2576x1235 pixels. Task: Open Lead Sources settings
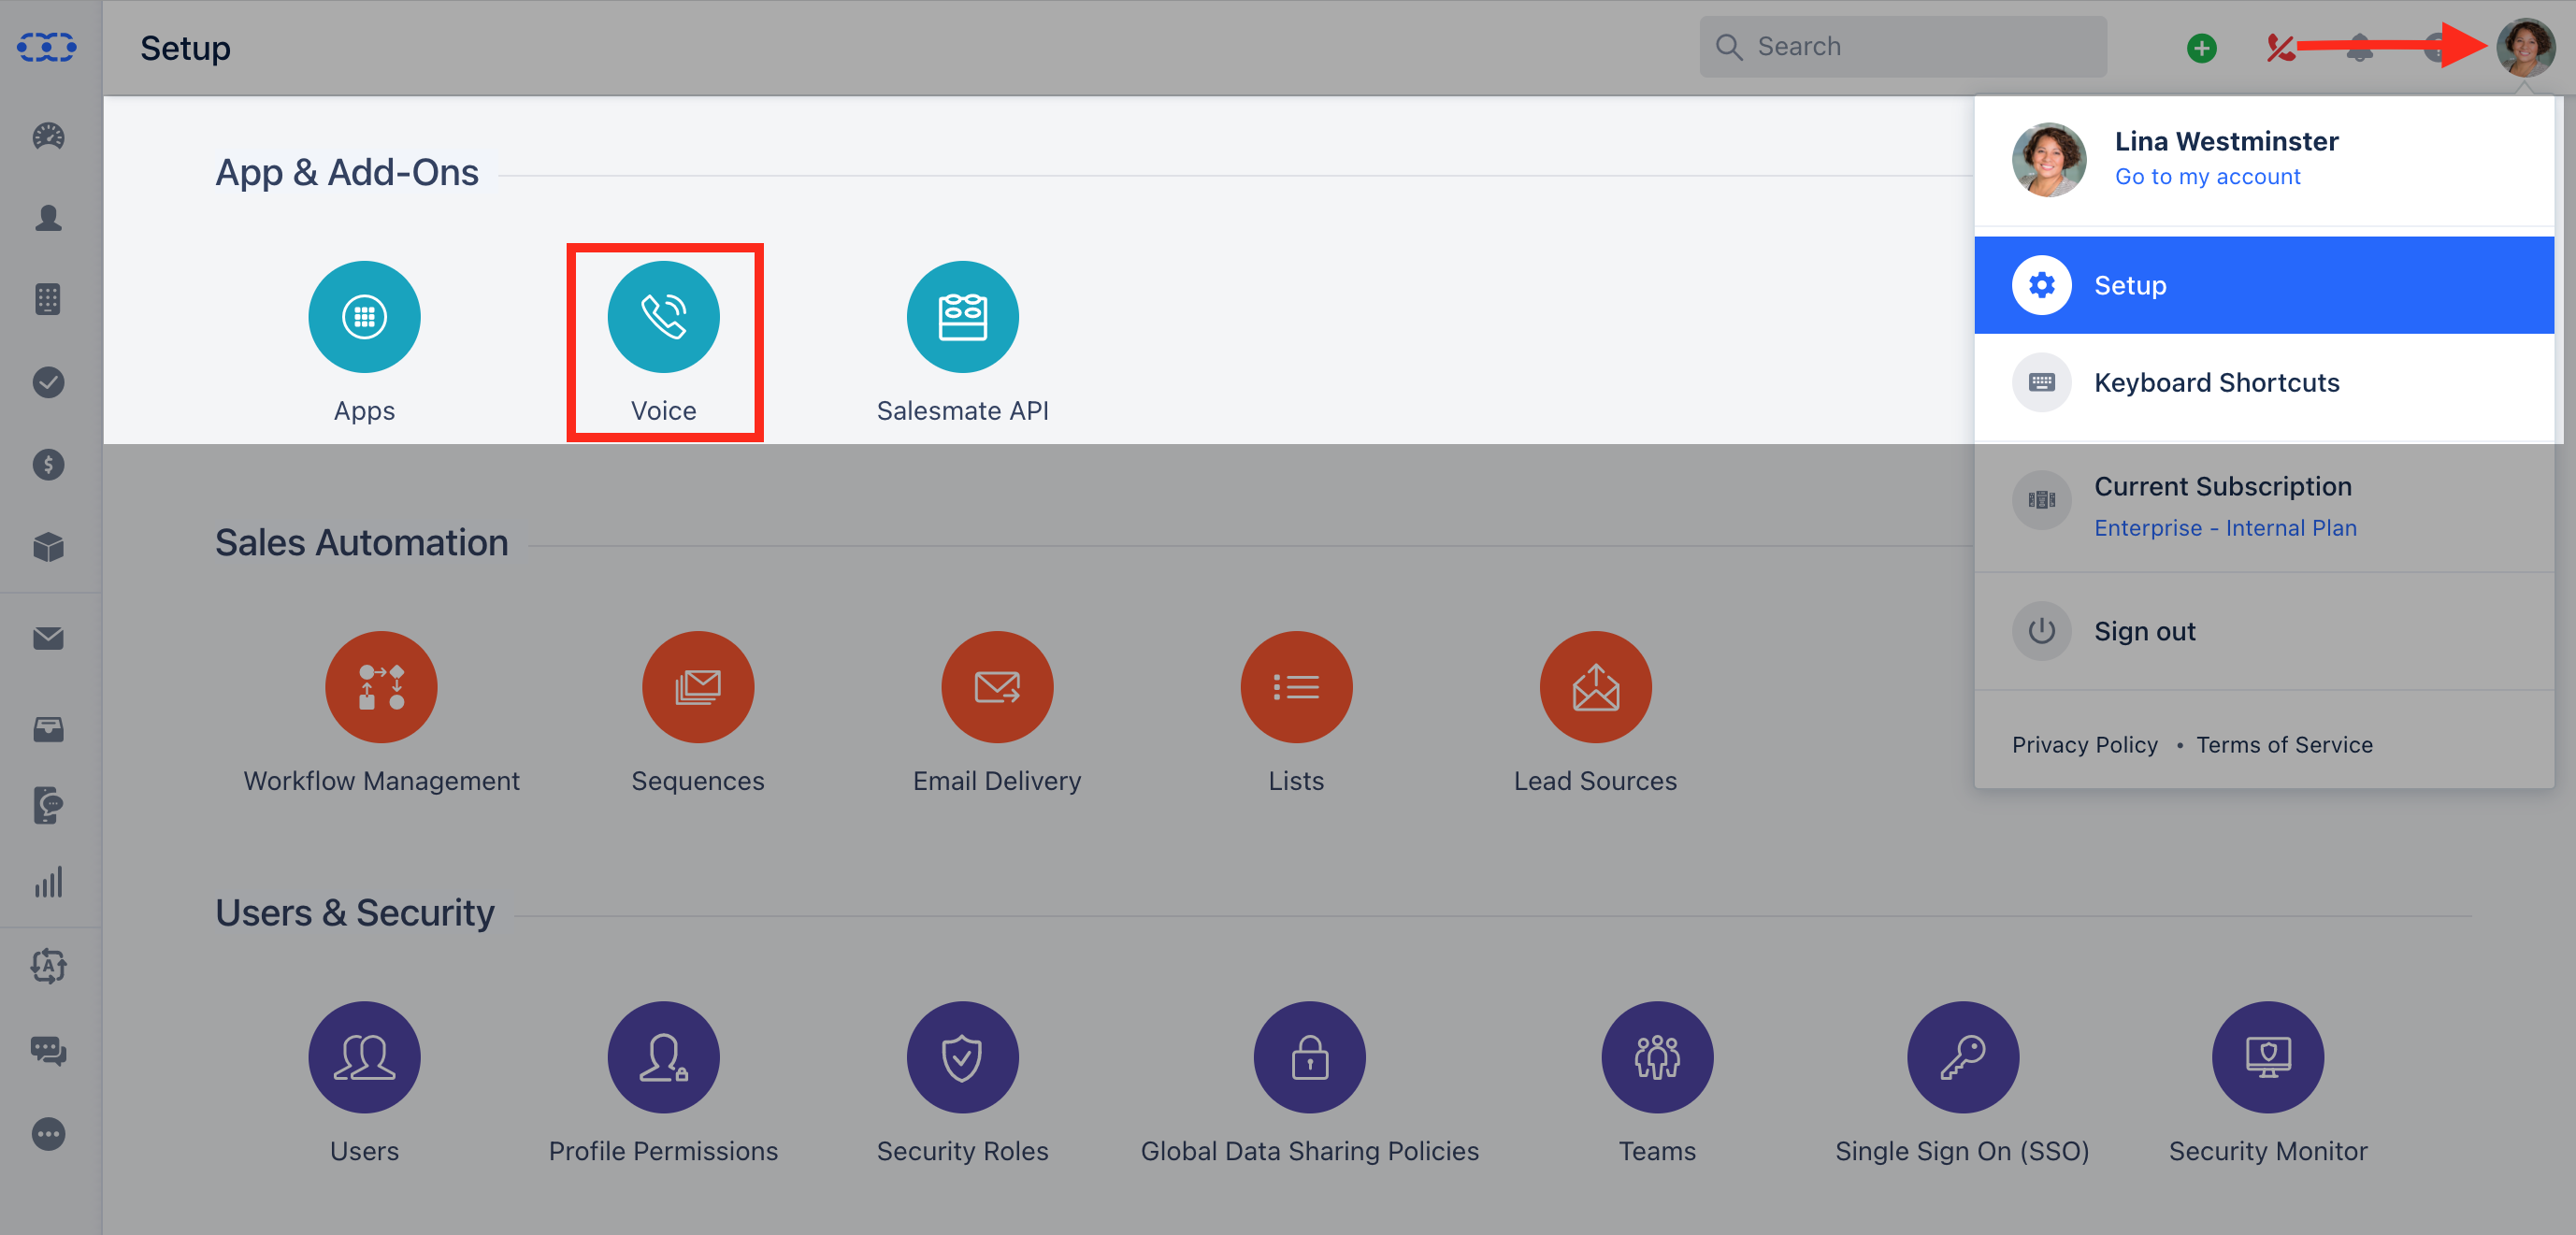click(x=1595, y=687)
